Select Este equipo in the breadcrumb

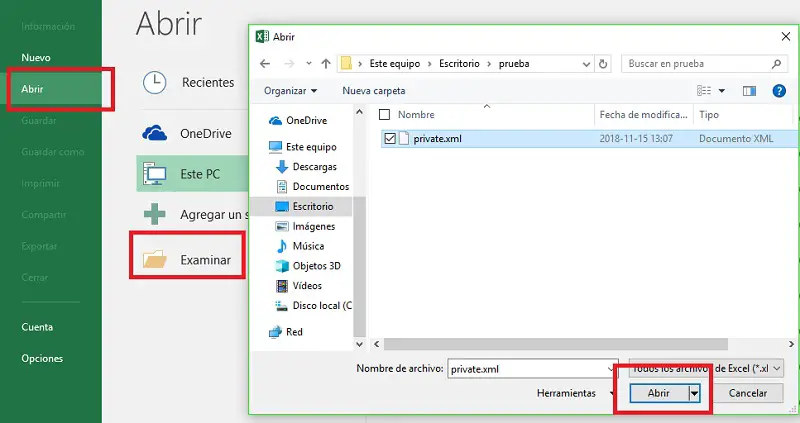click(x=394, y=64)
